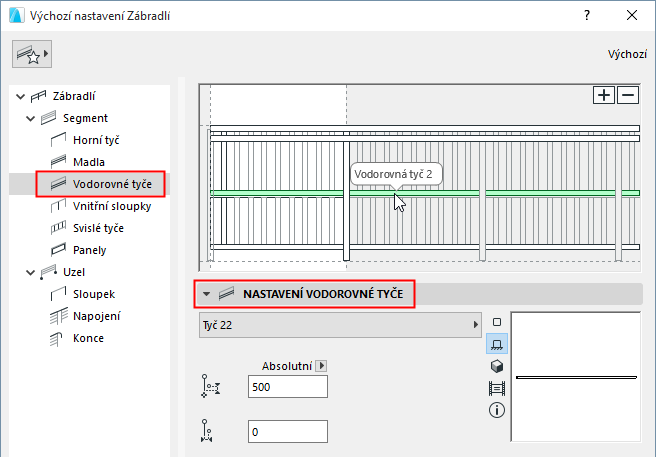Click the Napojení connection icon
Image resolution: width=656 pixels, height=457 pixels.
click(x=59, y=316)
